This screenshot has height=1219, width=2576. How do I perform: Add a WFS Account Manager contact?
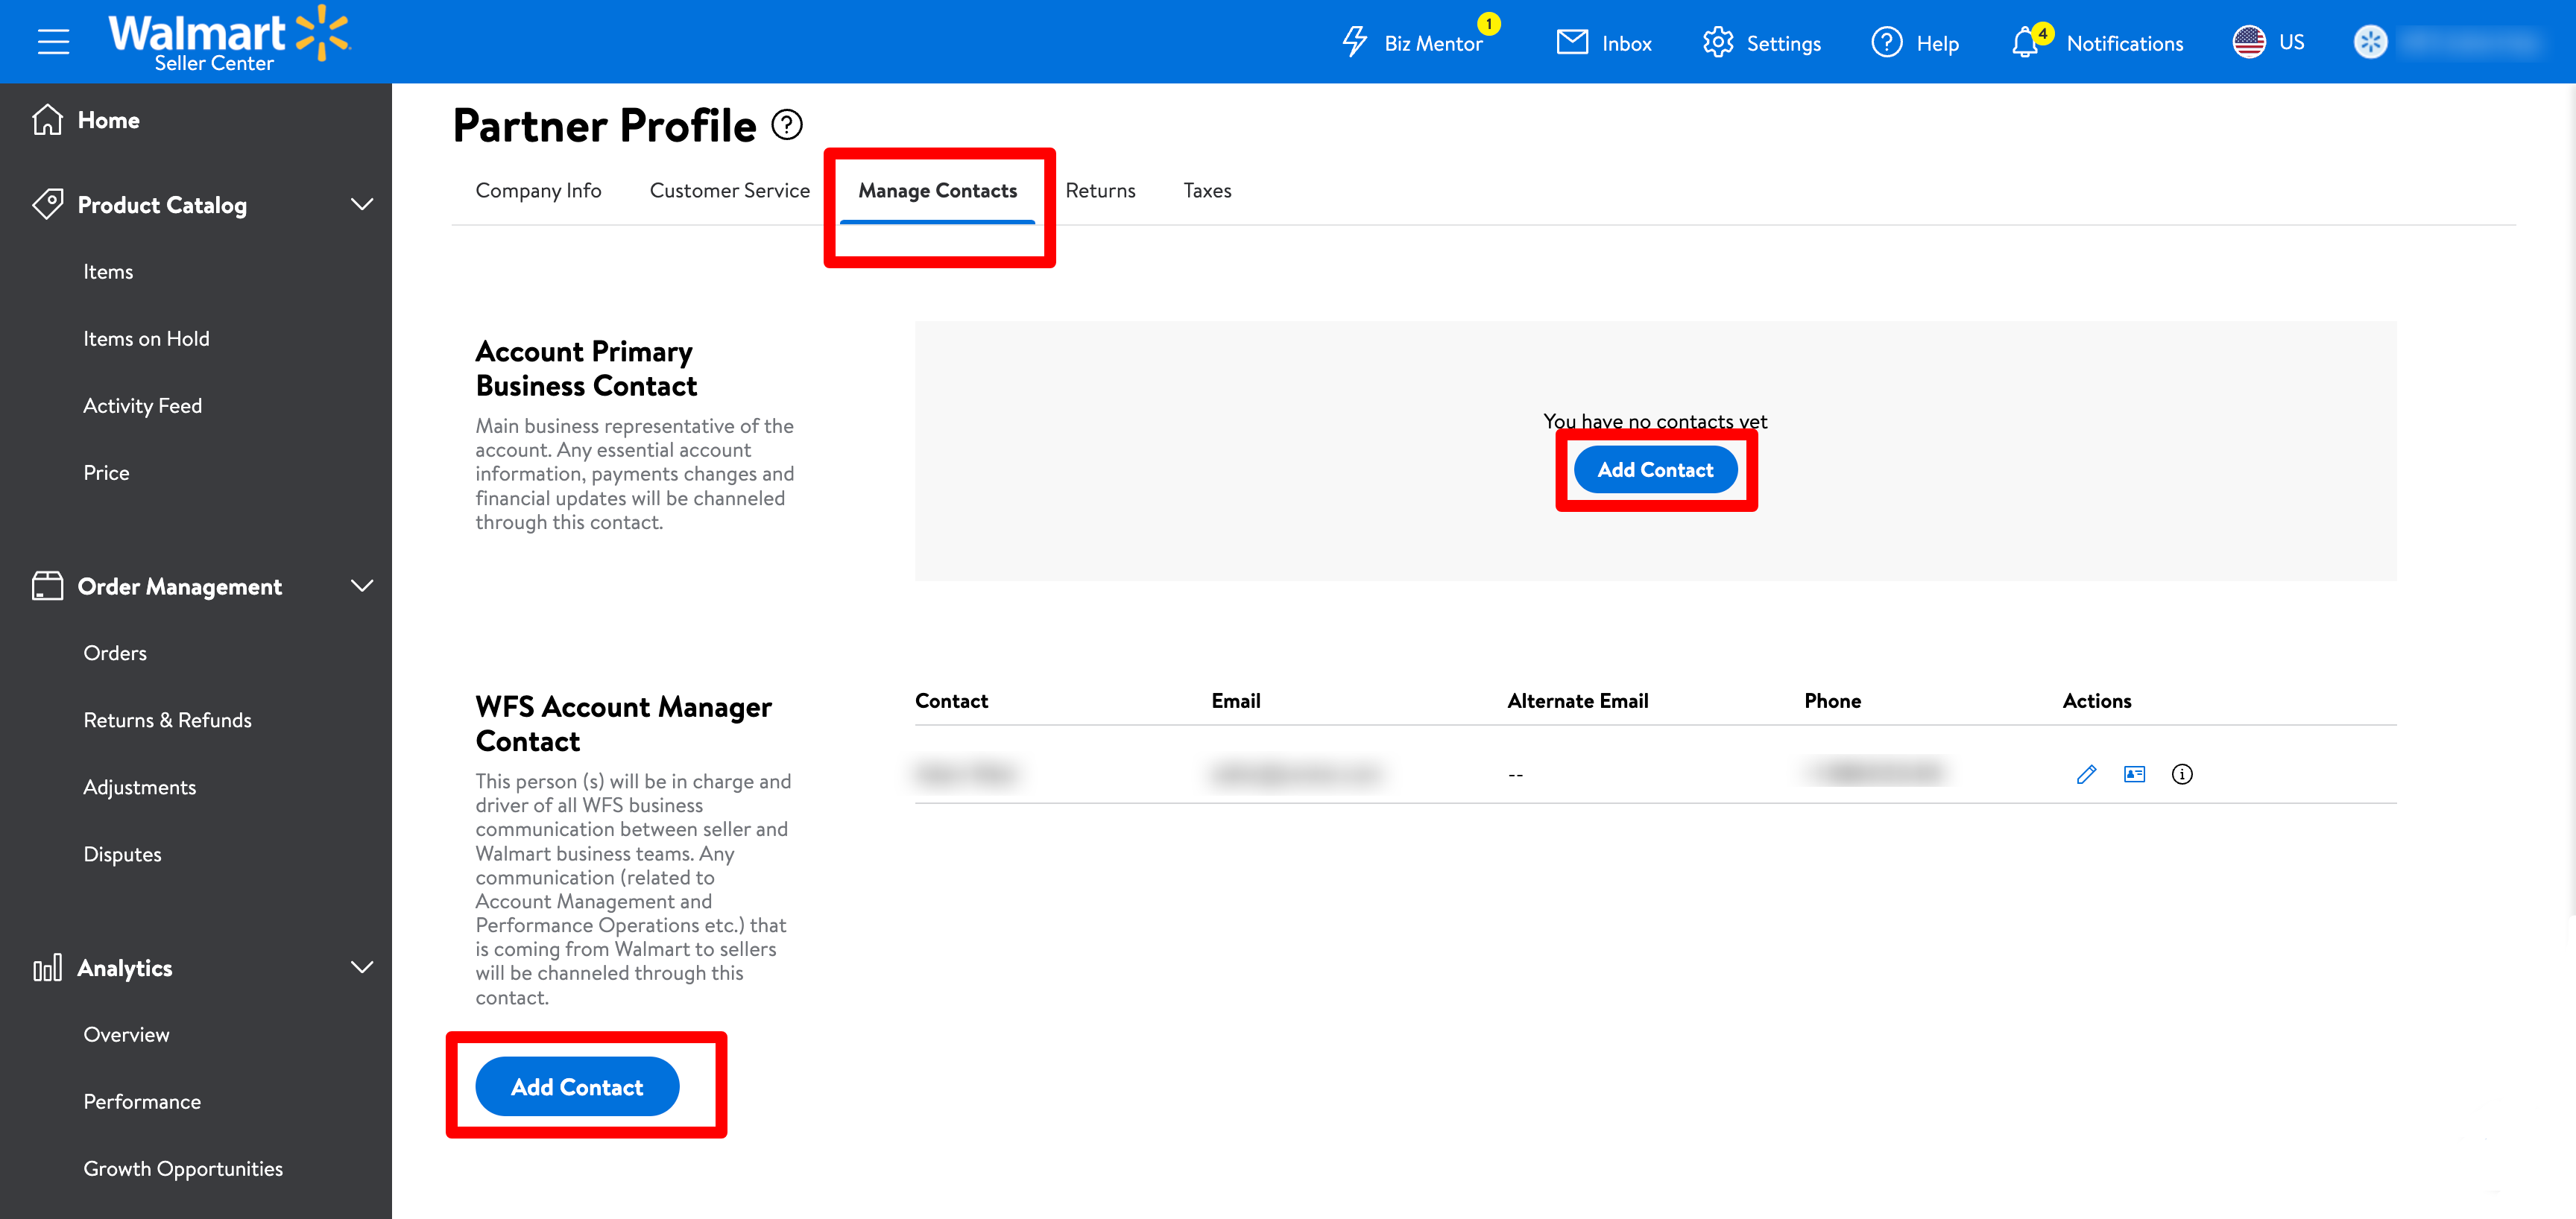577,1087
